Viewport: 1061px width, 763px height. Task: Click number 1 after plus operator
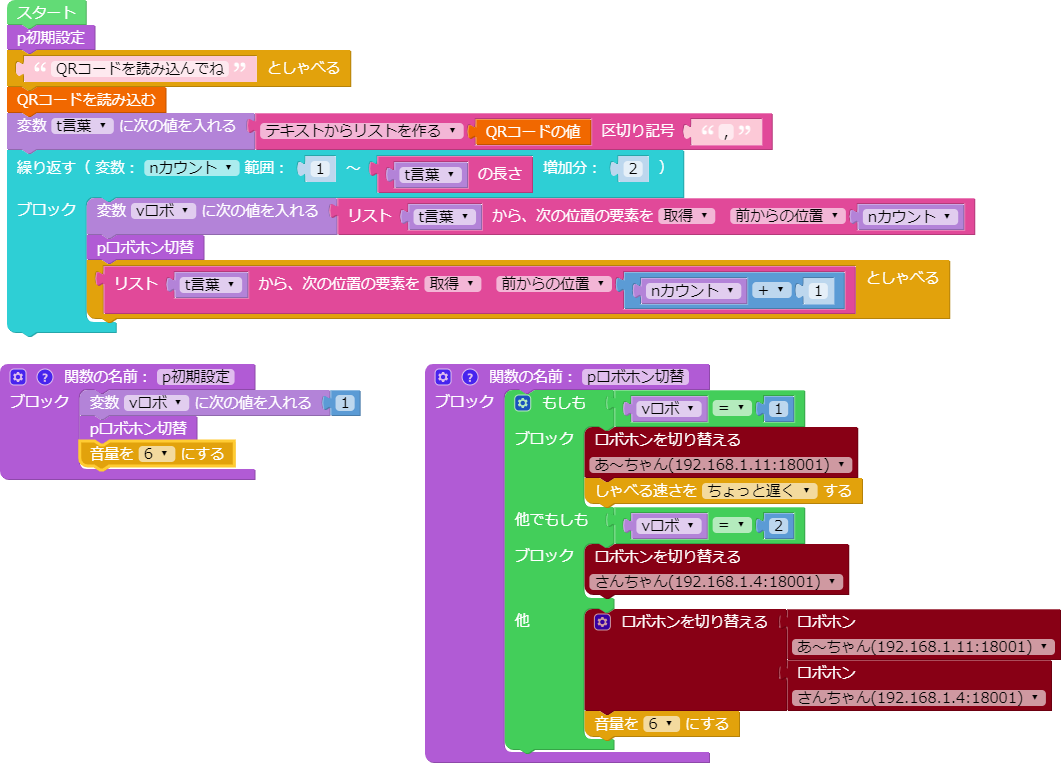pos(819,291)
